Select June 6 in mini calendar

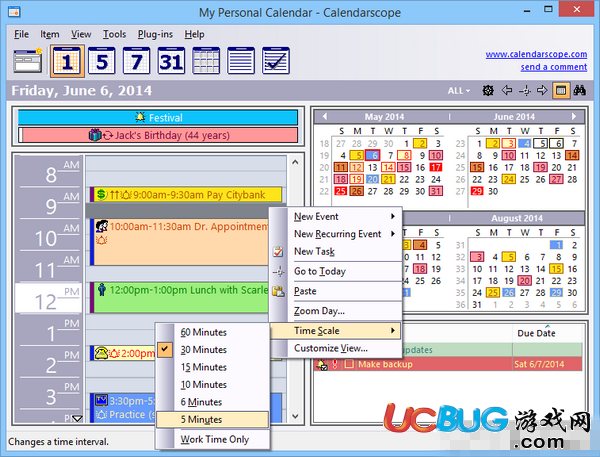coord(558,144)
